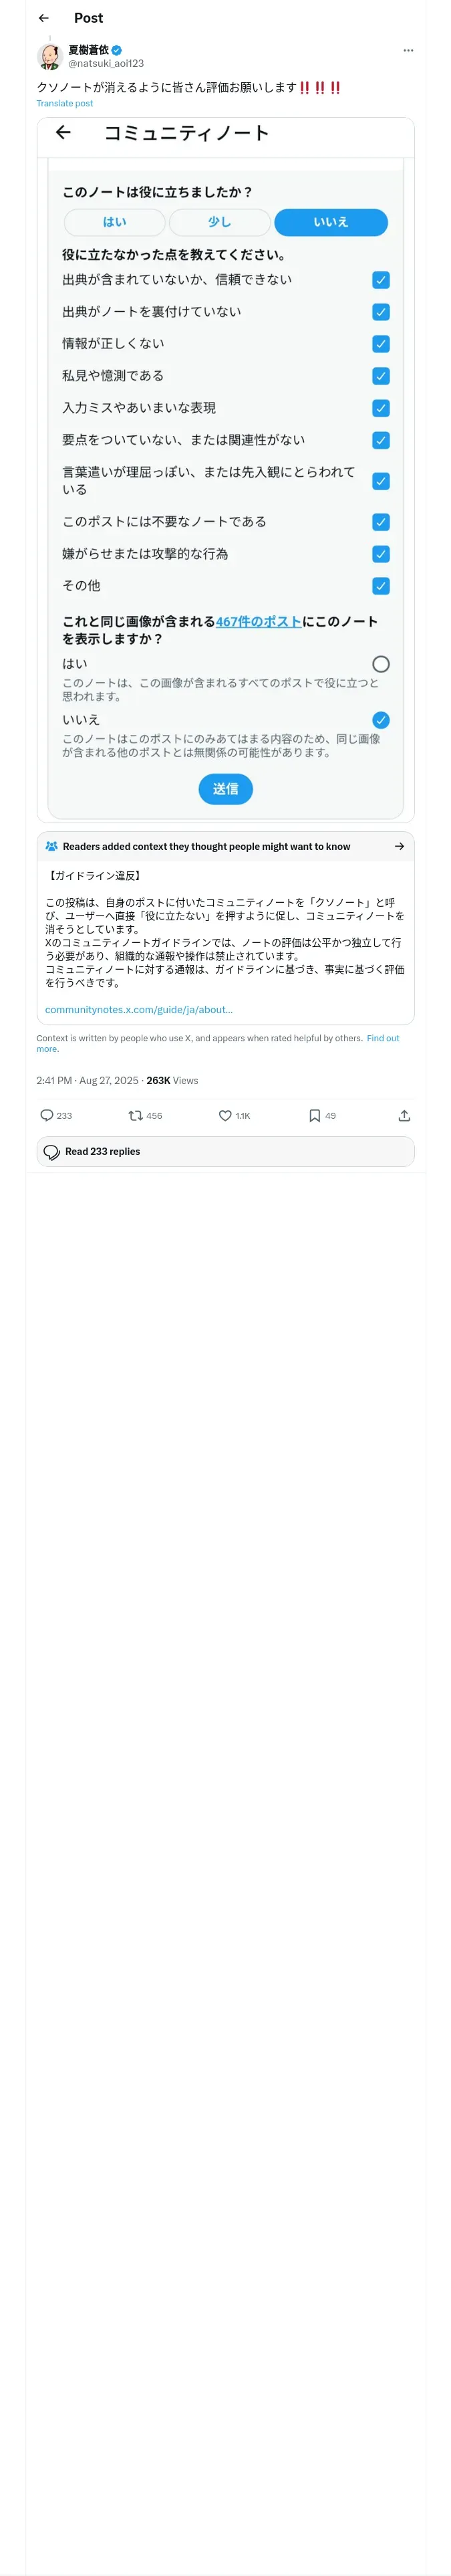Select the はい rating tab

click(x=115, y=222)
